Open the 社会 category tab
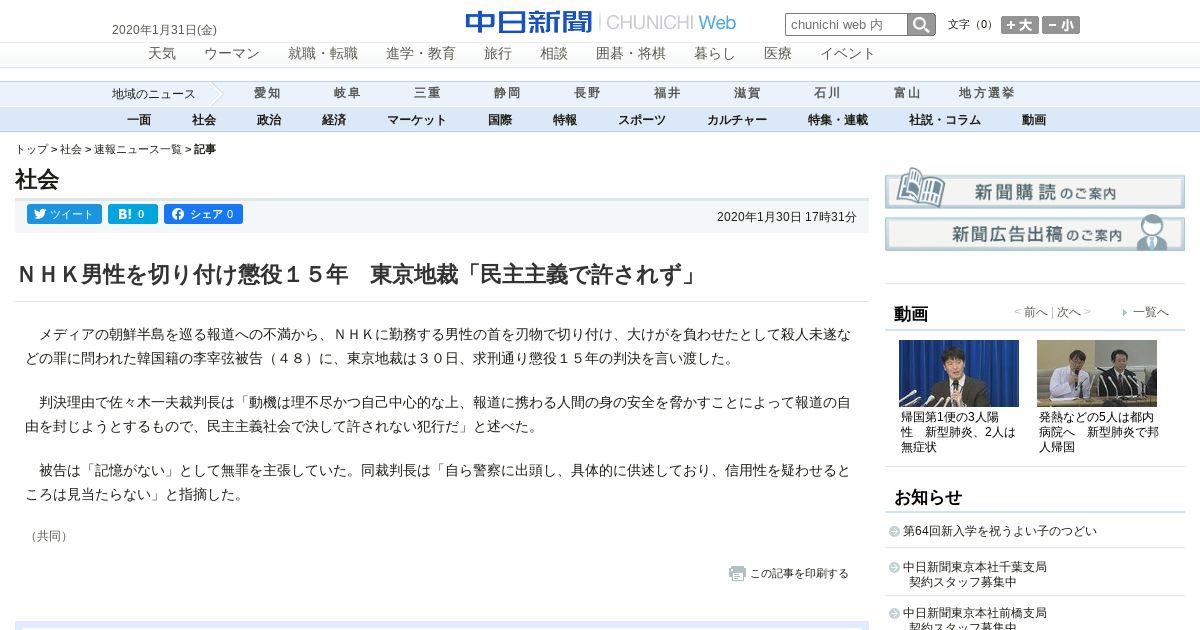 tap(204, 120)
